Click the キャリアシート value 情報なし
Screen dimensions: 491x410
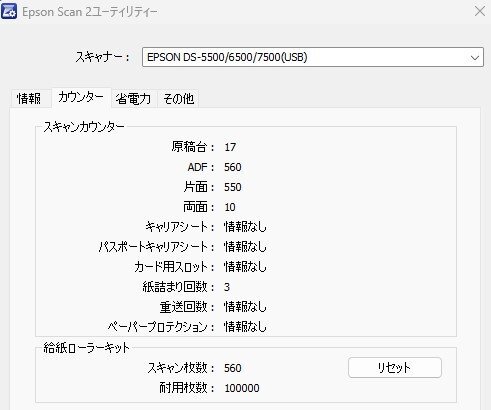[x=245, y=227]
